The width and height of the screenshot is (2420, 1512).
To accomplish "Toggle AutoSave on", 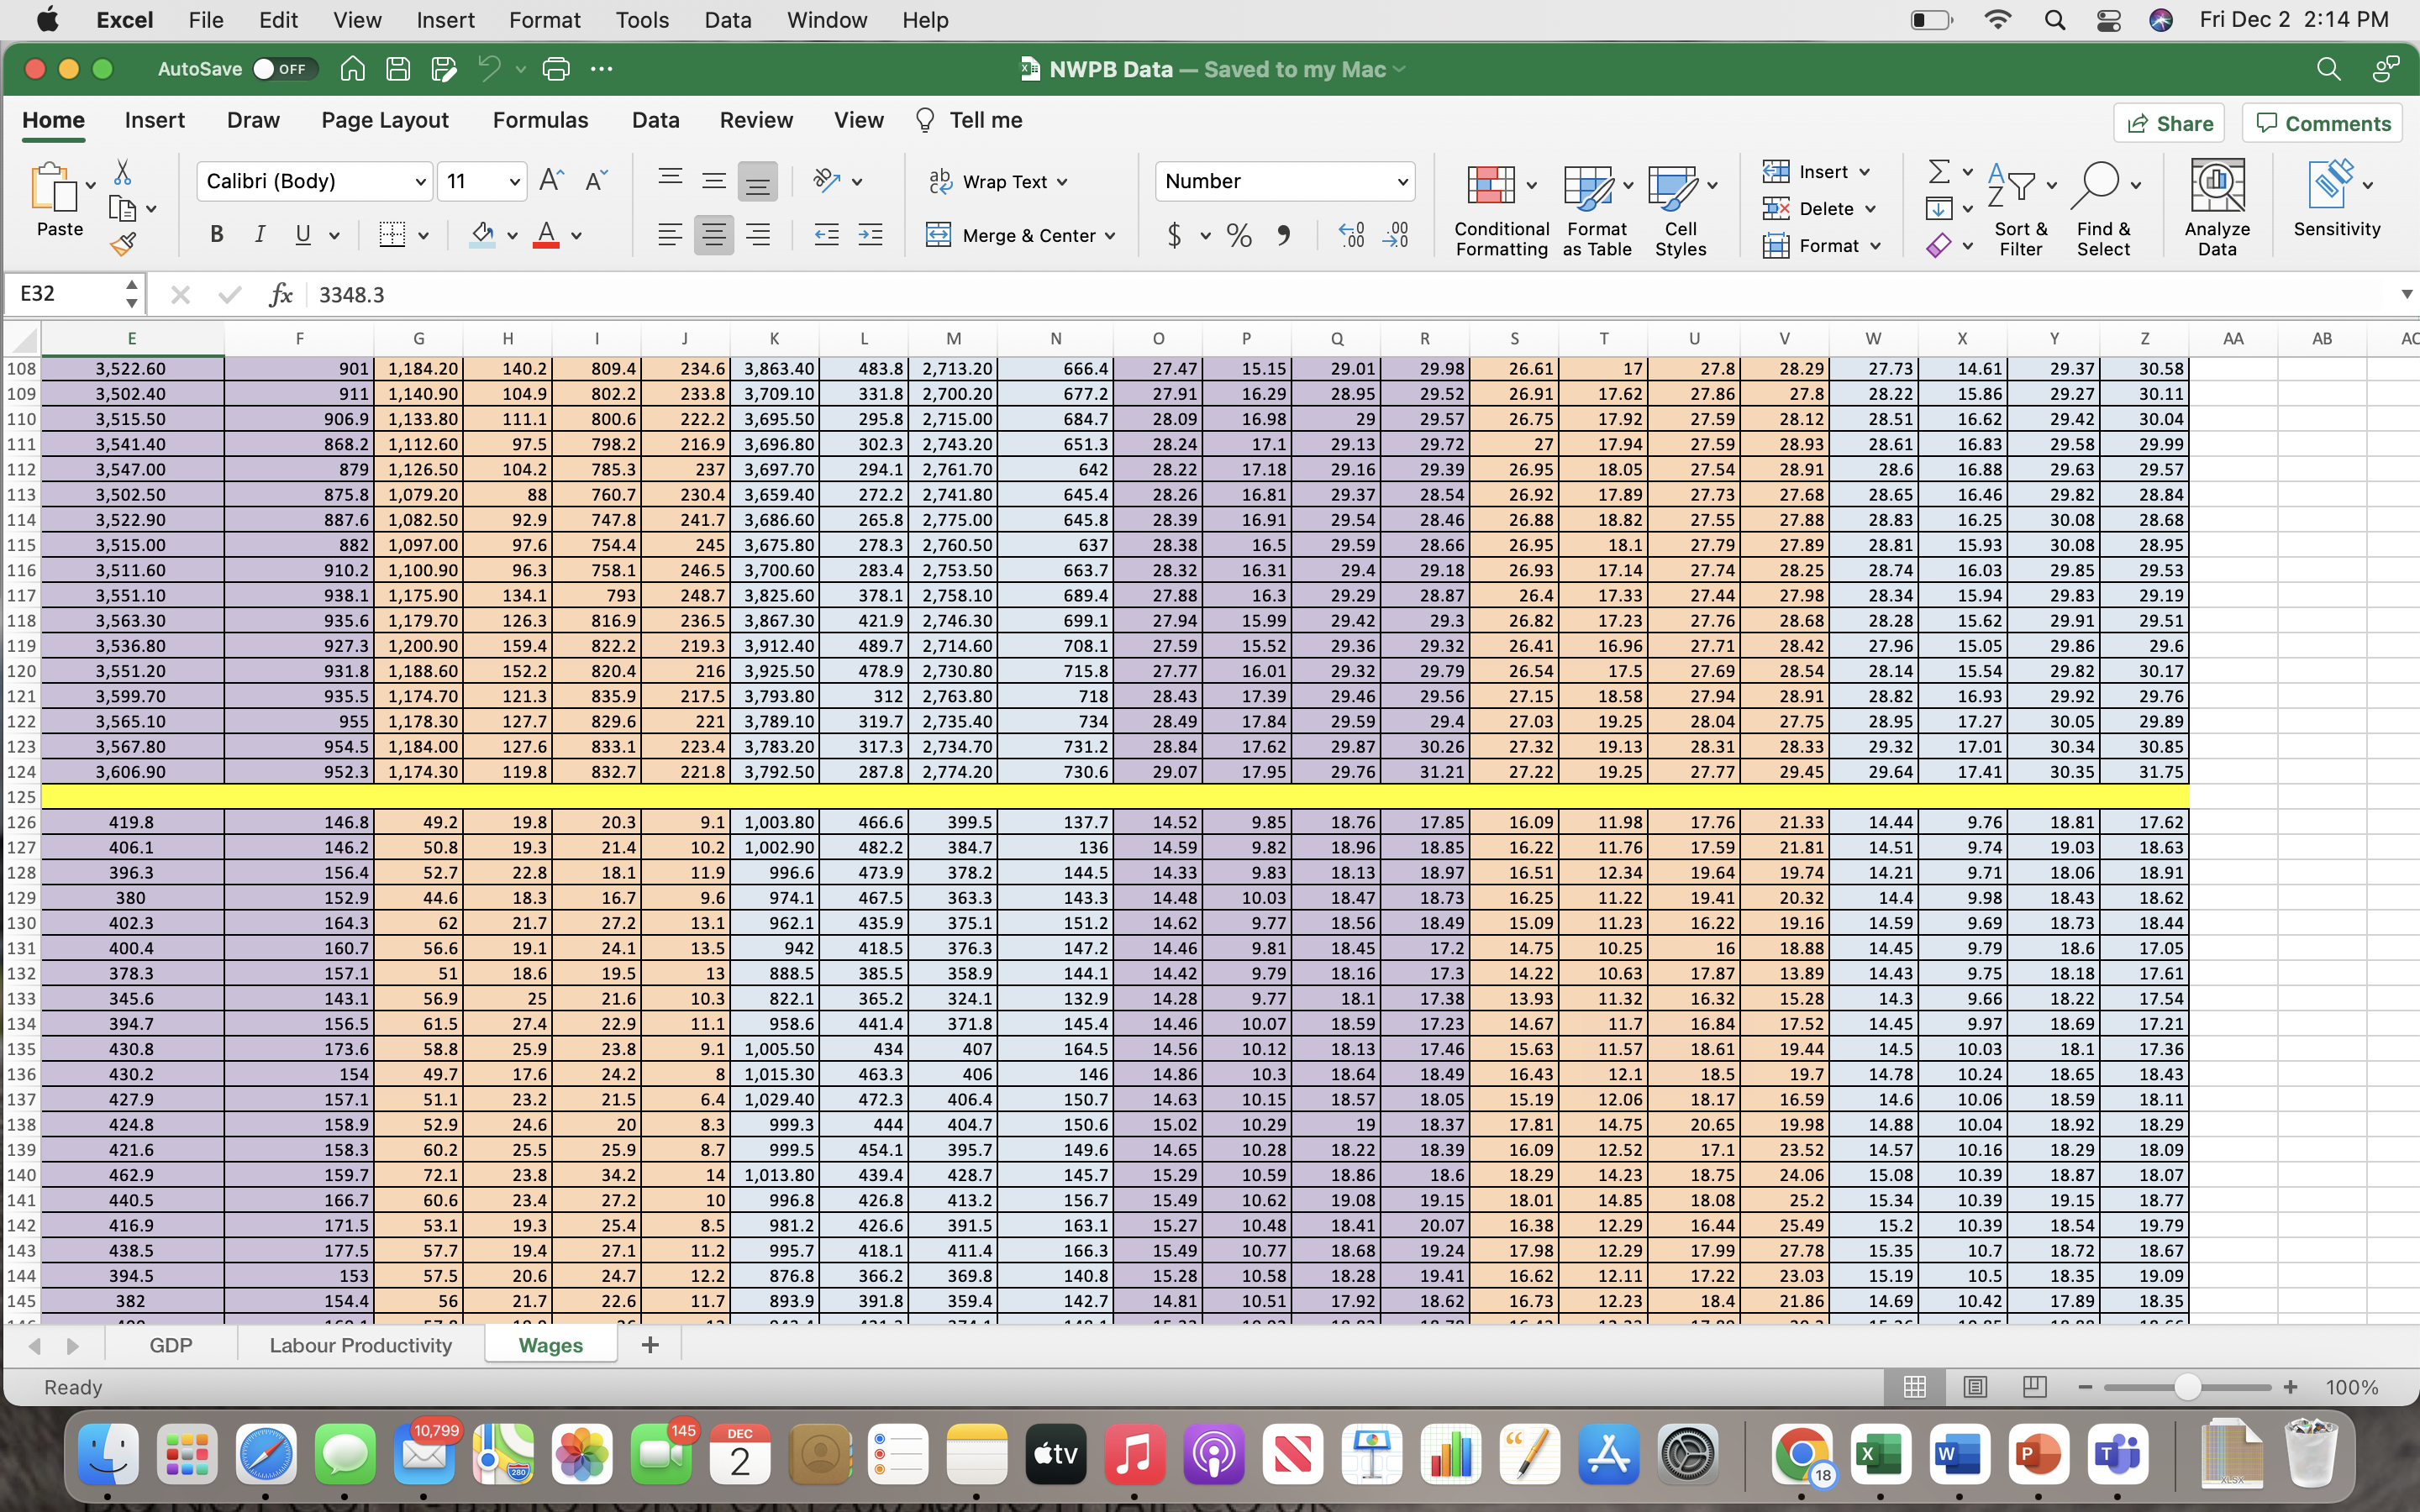I will point(283,68).
